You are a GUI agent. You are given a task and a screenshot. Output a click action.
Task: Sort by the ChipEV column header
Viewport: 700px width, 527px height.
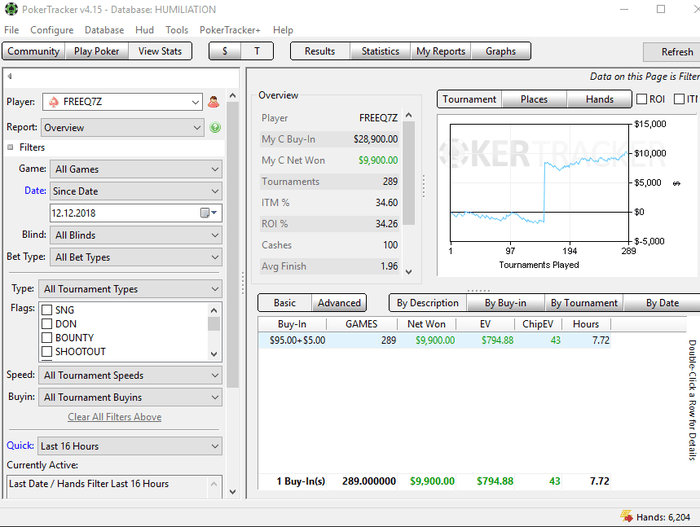538,324
